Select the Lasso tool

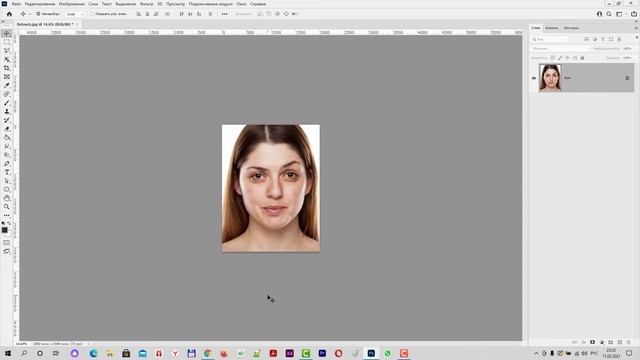click(7, 51)
